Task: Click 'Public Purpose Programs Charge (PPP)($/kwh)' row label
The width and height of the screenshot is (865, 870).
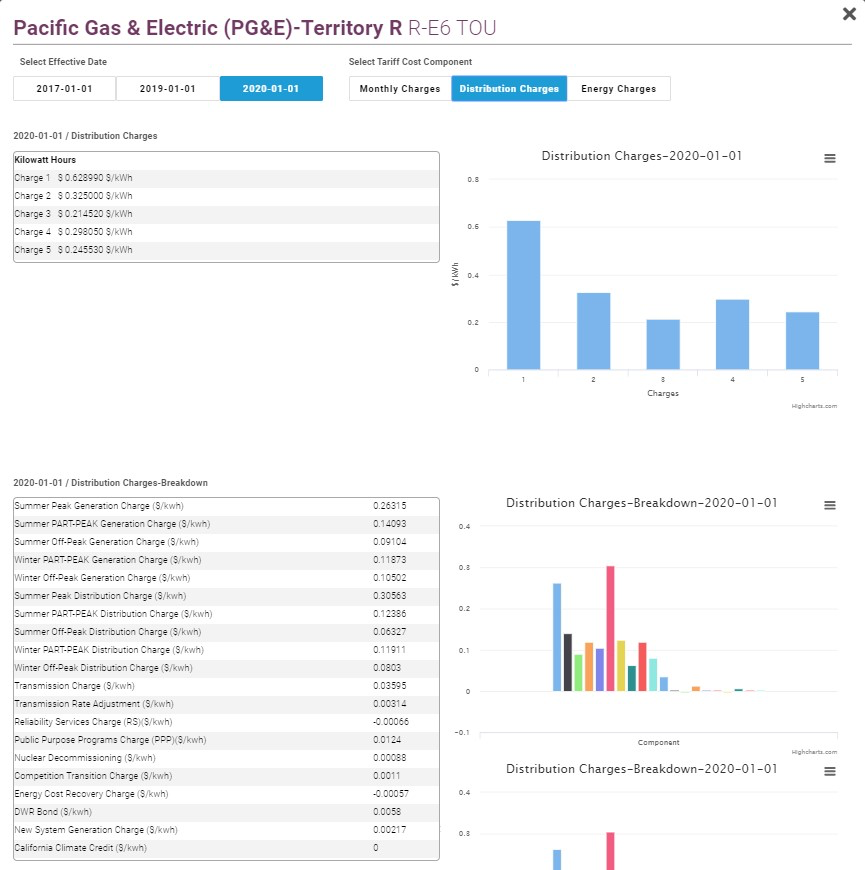Action: pyautogui.click(x=110, y=740)
